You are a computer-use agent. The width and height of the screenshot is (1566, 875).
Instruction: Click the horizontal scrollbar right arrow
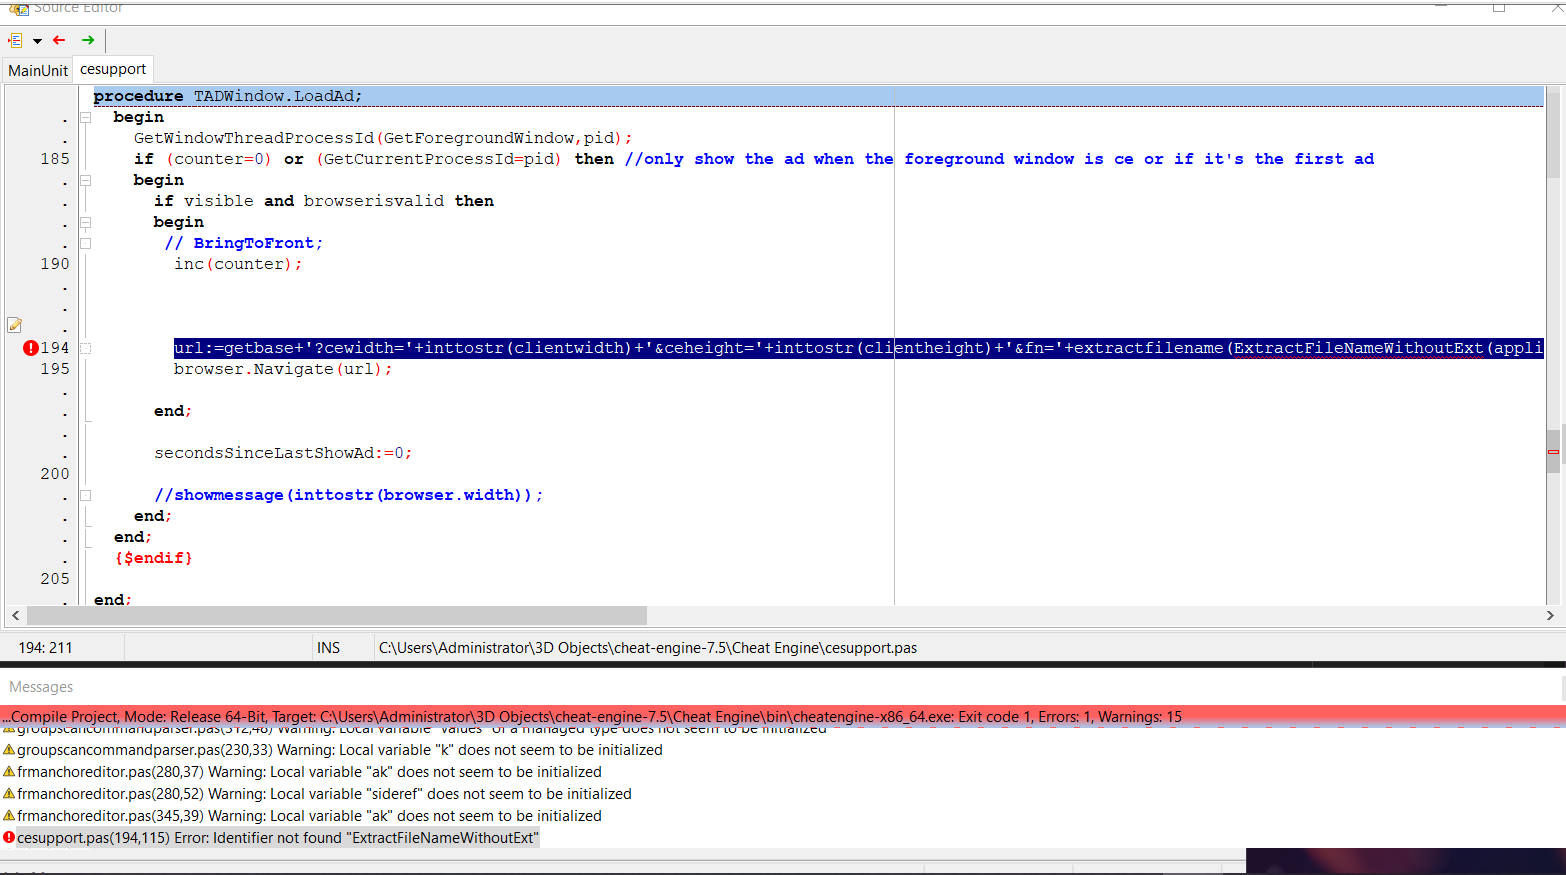coord(1550,615)
